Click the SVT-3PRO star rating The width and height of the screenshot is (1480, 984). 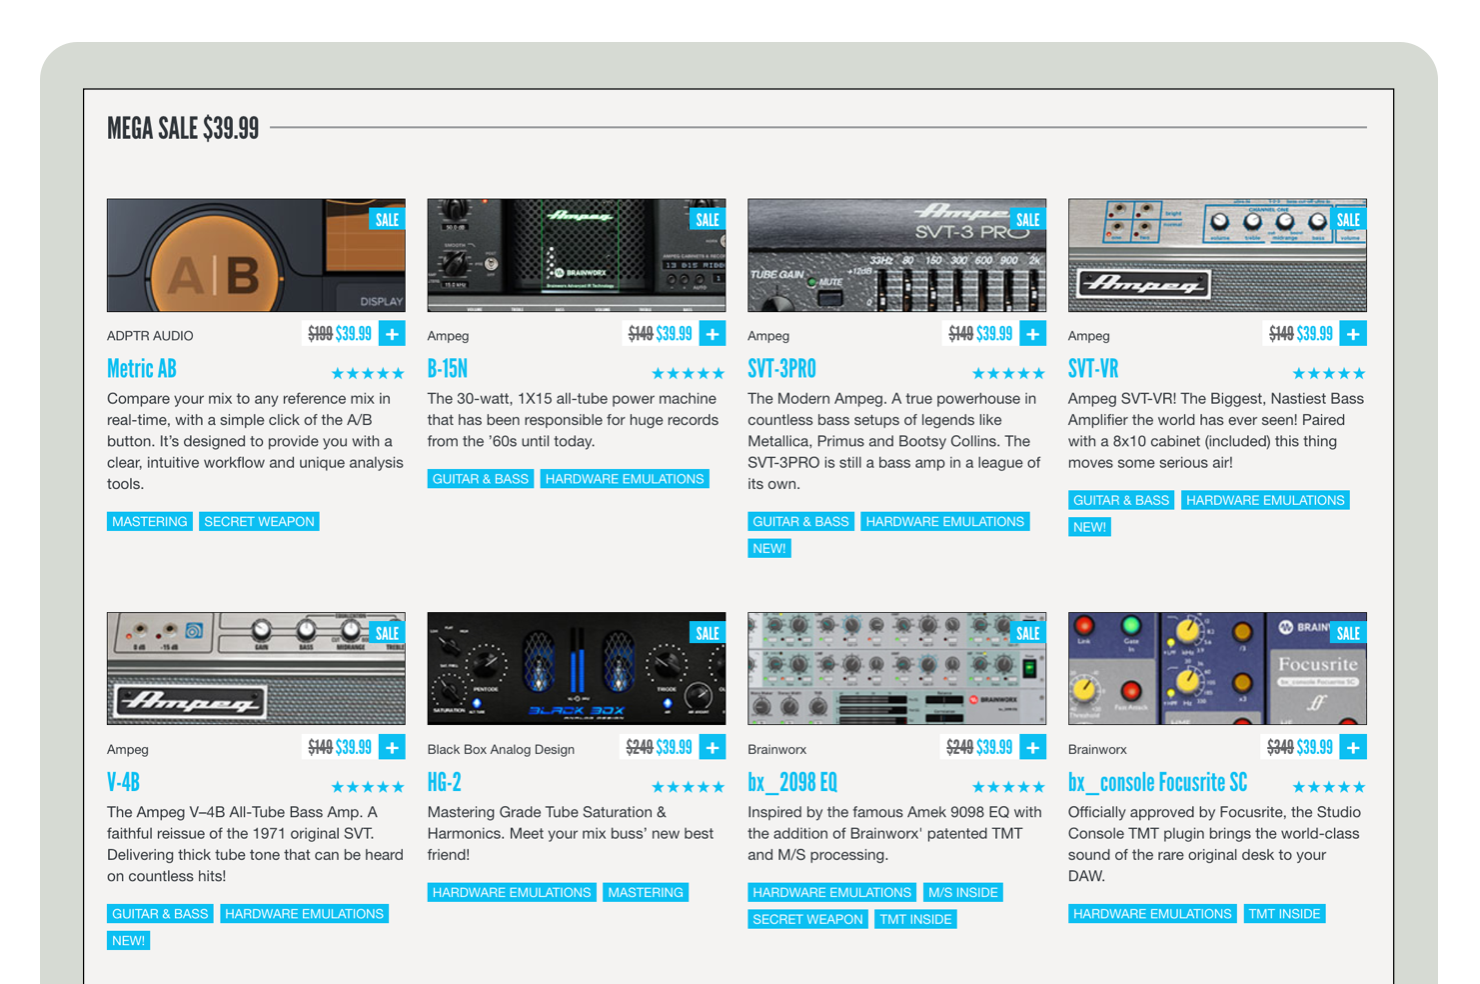pos(1008,374)
